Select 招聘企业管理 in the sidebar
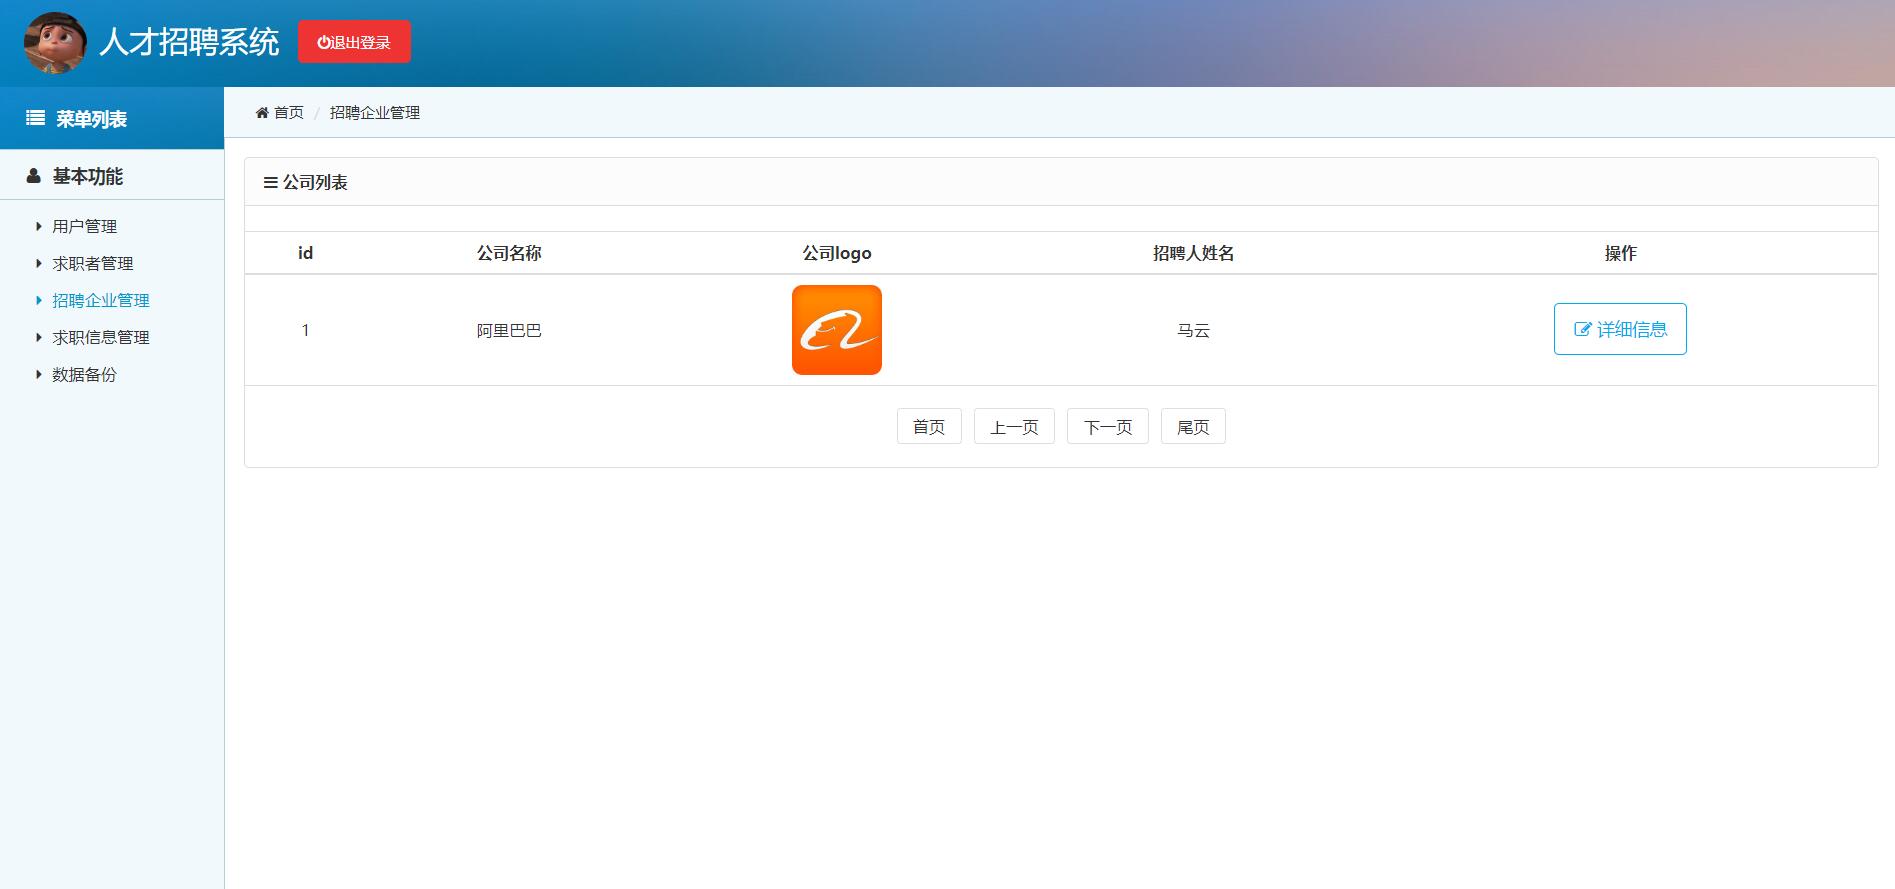The height and width of the screenshot is (889, 1895). click(x=101, y=301)
